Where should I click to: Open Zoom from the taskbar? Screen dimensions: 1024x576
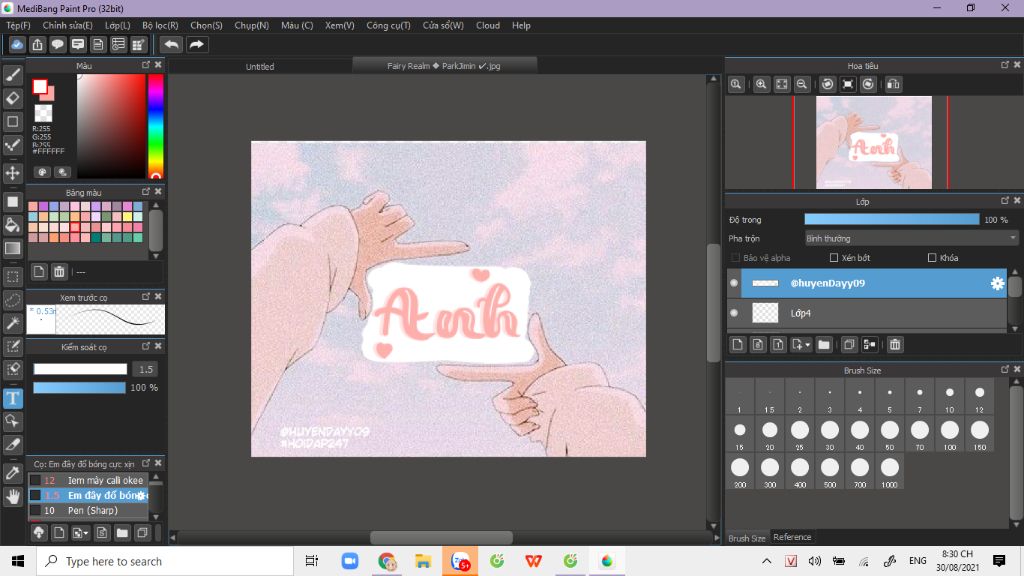(350, 561)
